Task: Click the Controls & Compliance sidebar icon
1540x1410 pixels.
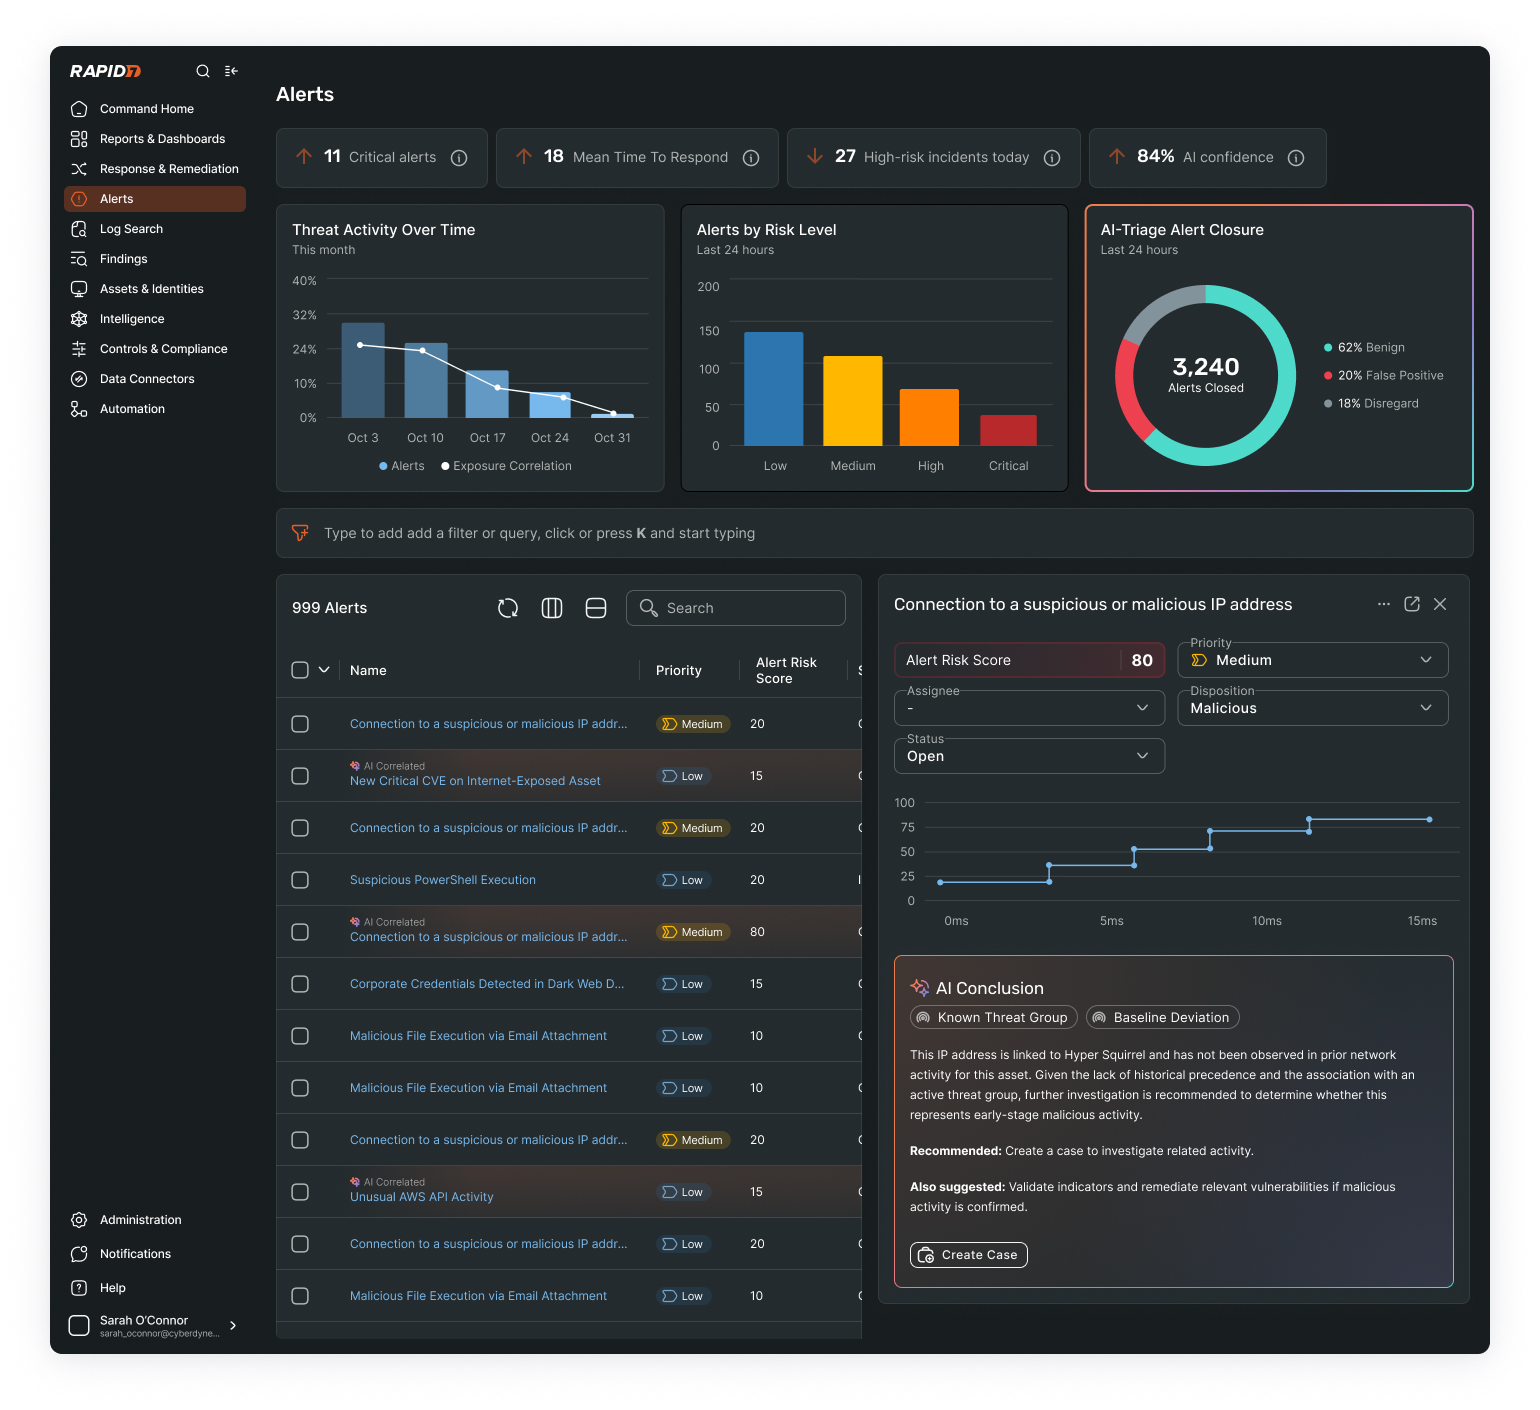Action: 79,349
